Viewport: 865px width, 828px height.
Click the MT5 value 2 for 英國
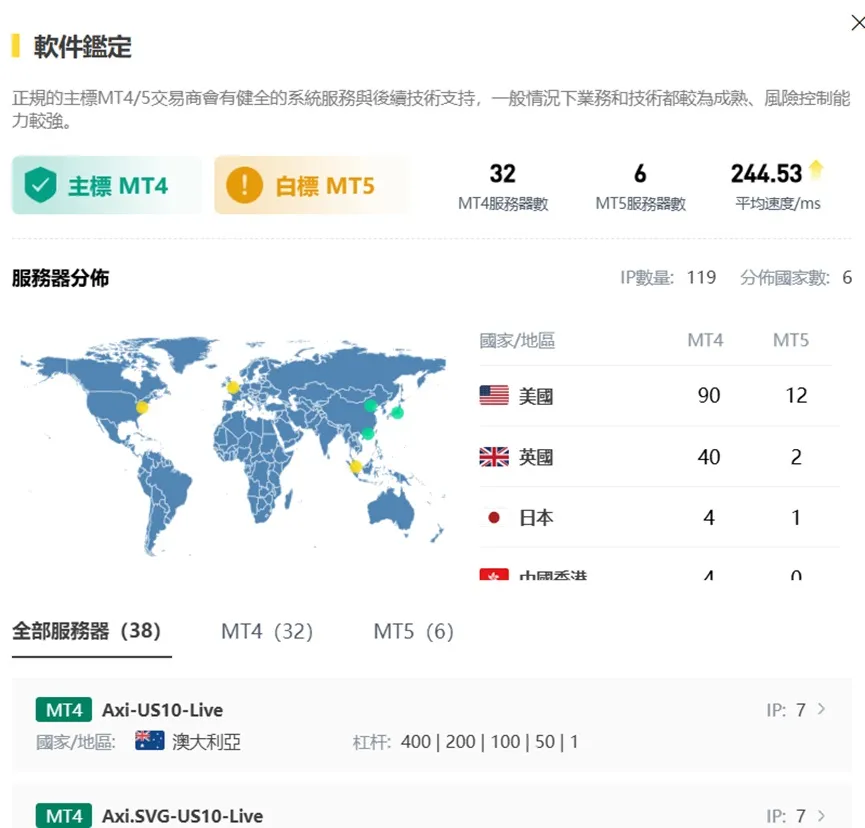pos(796,457)
